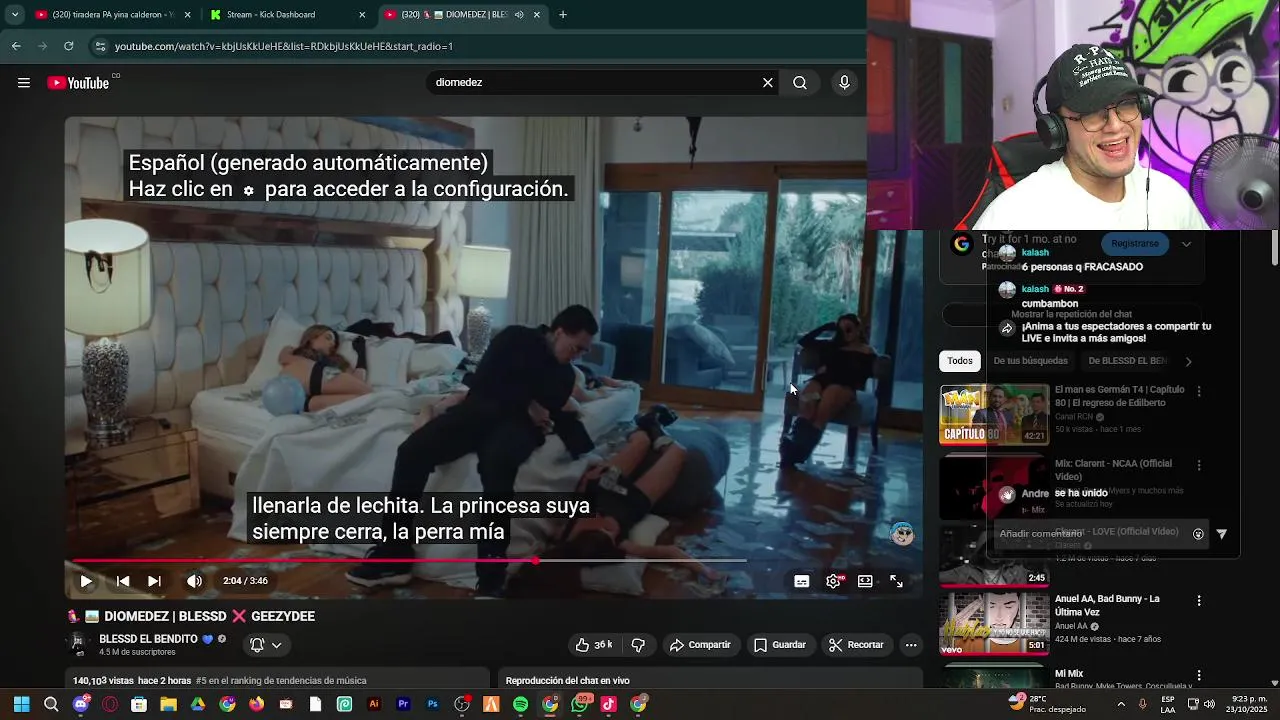1280x720 pixels.
Task: Open BLESSD EL BENDITO channel name
Action: (x=148, y=639)
